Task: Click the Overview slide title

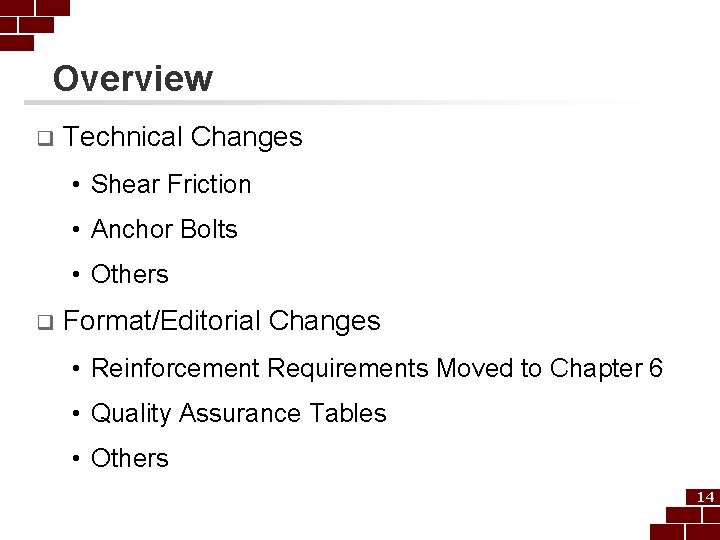Action: tap(133, 79)
